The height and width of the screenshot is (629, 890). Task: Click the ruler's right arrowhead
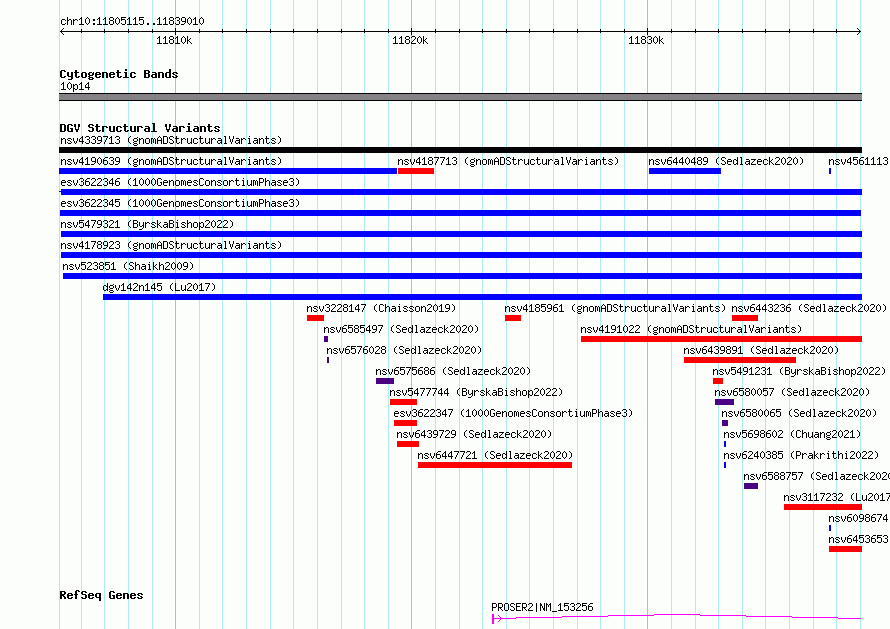[859, 32]
